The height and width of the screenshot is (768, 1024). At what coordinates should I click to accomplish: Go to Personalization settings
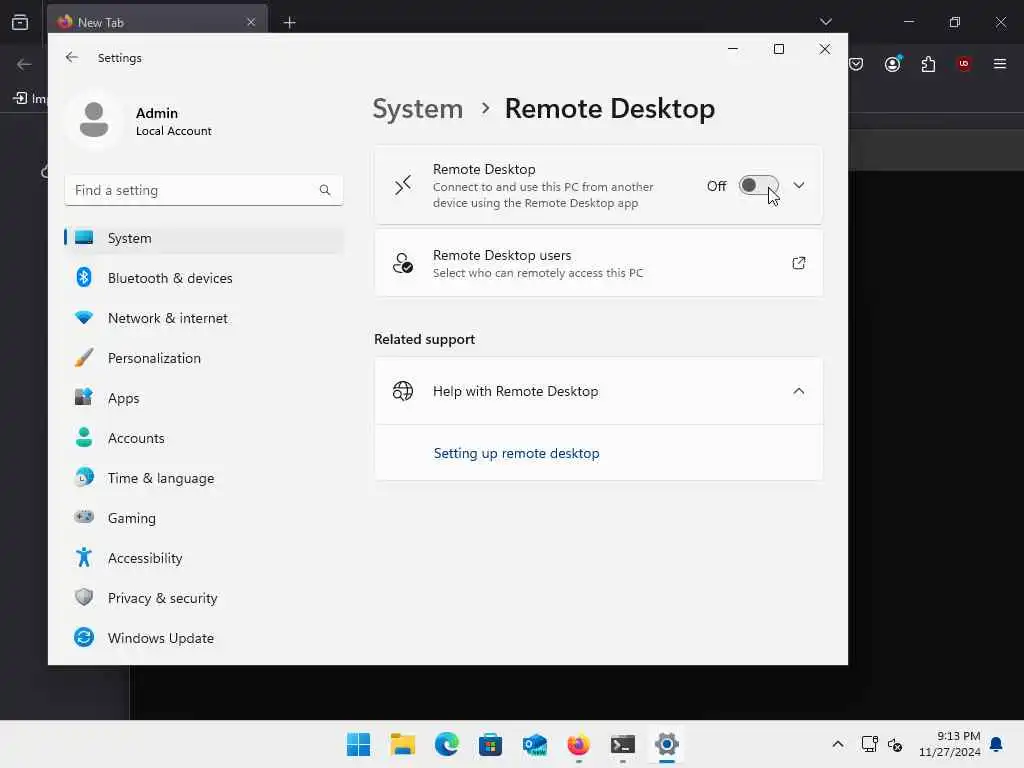pos(204,358)
